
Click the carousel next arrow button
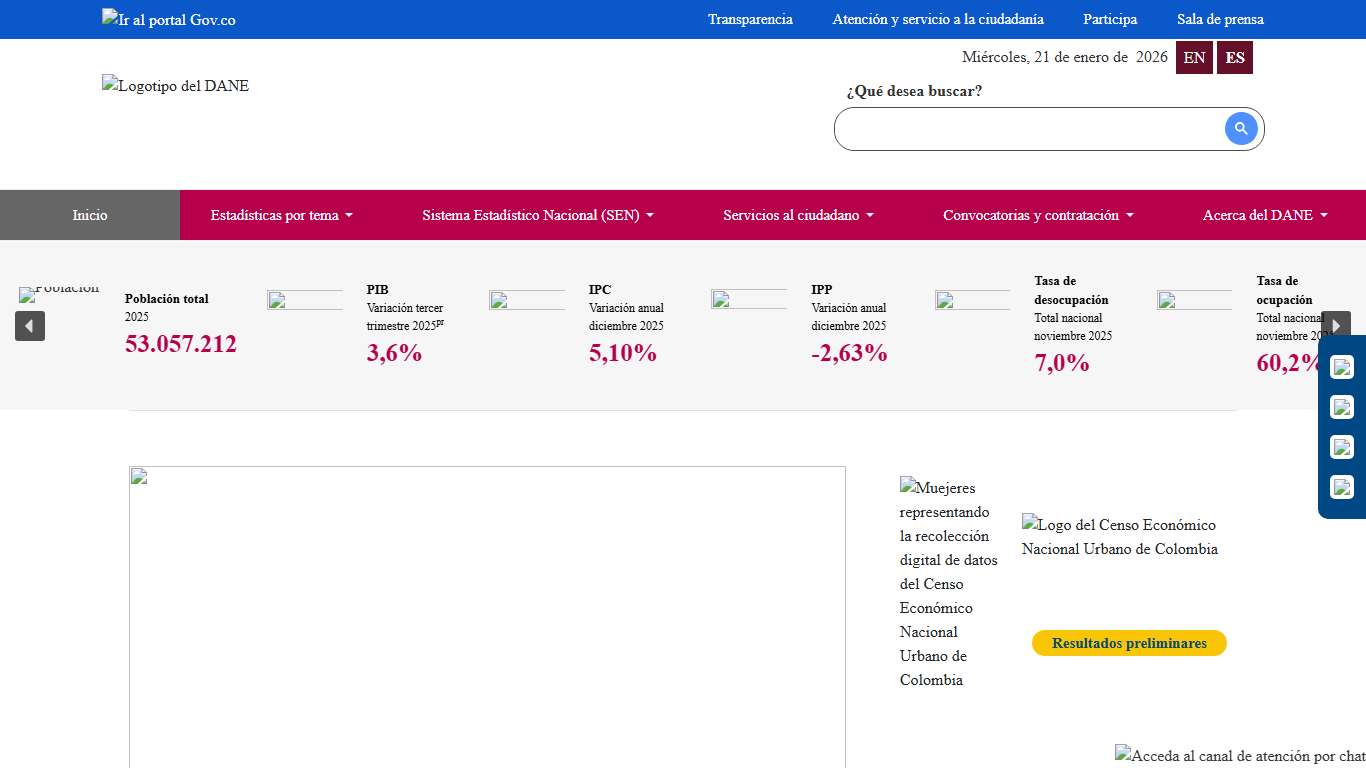click(1336, 326)
